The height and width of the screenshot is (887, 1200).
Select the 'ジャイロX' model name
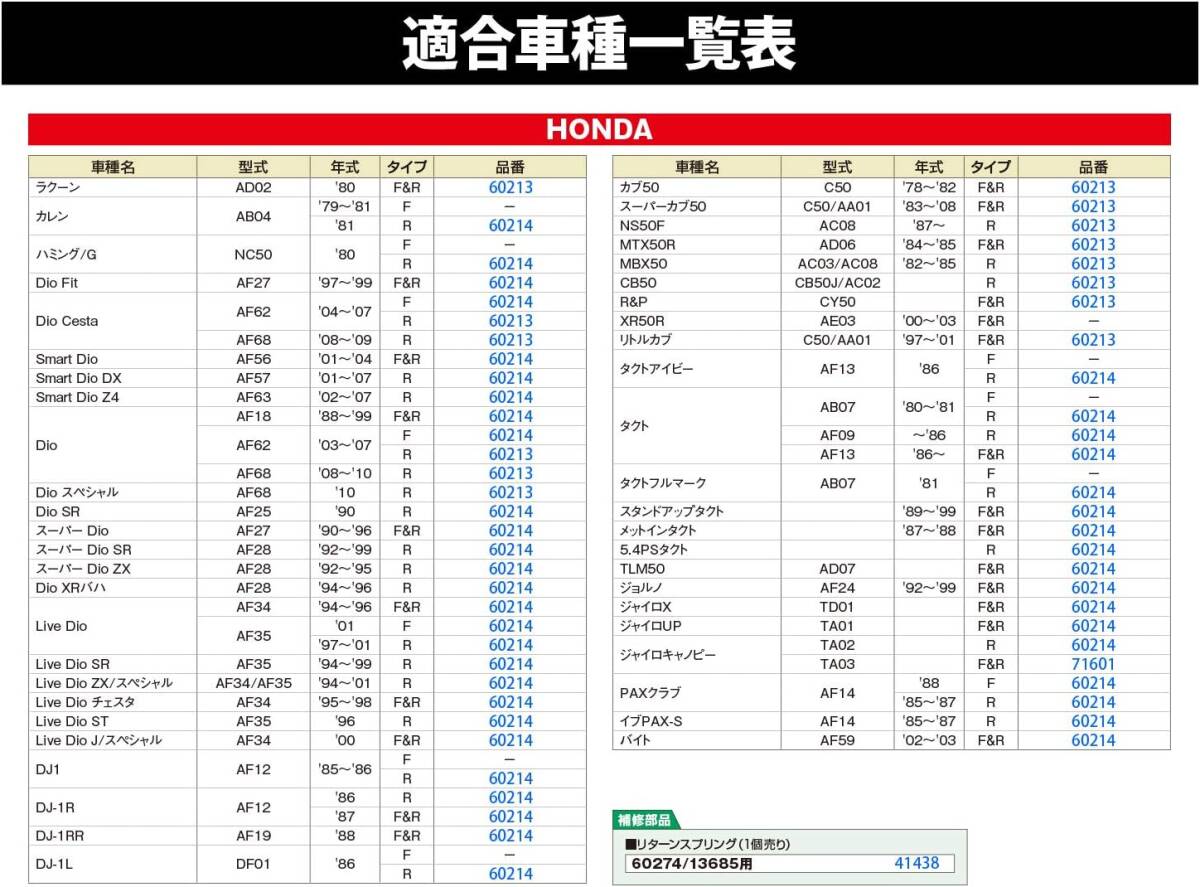(x=646, y=607)
